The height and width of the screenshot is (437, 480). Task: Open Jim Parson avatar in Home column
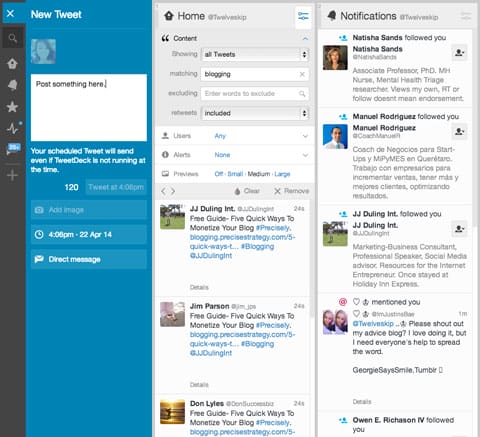point(172,314)
